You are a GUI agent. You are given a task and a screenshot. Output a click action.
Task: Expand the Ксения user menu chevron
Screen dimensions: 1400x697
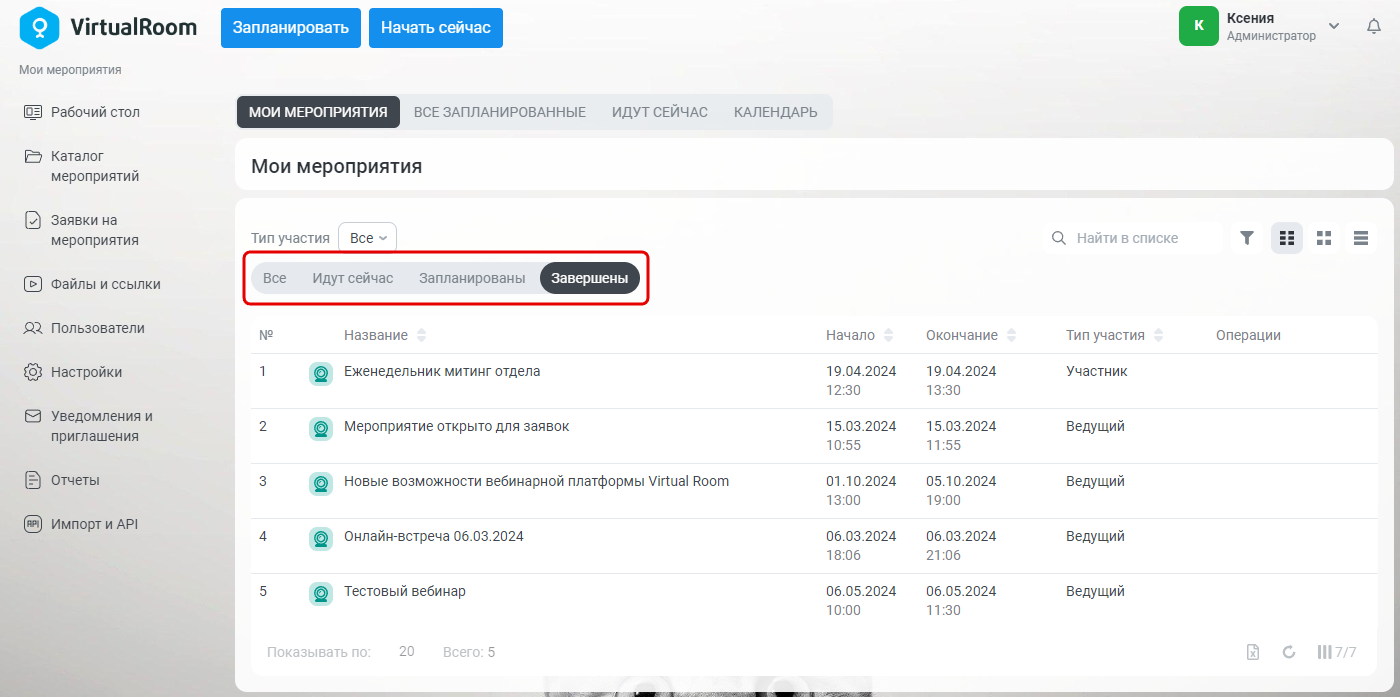(1334, 26)
